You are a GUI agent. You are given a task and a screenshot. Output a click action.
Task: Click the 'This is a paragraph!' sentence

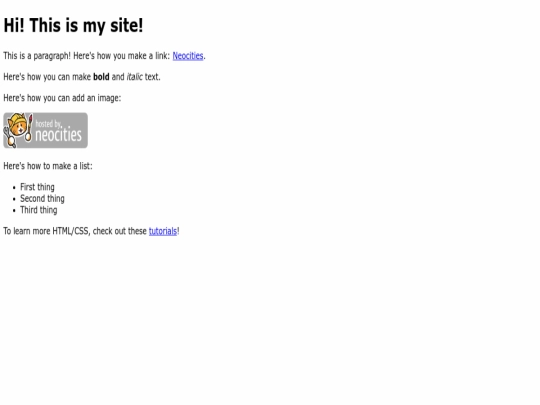(37, 56)
